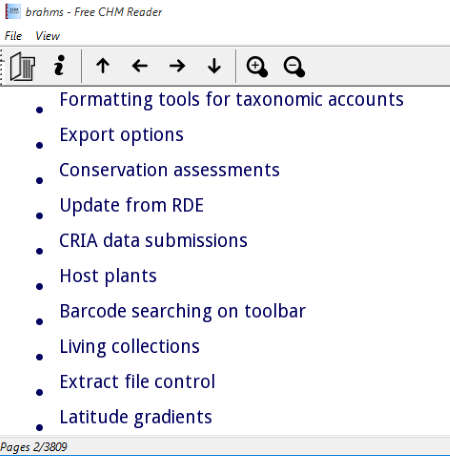450x456 pixels.
Task: Open CRIA data submissions topic
Action: tap(153, 241)
